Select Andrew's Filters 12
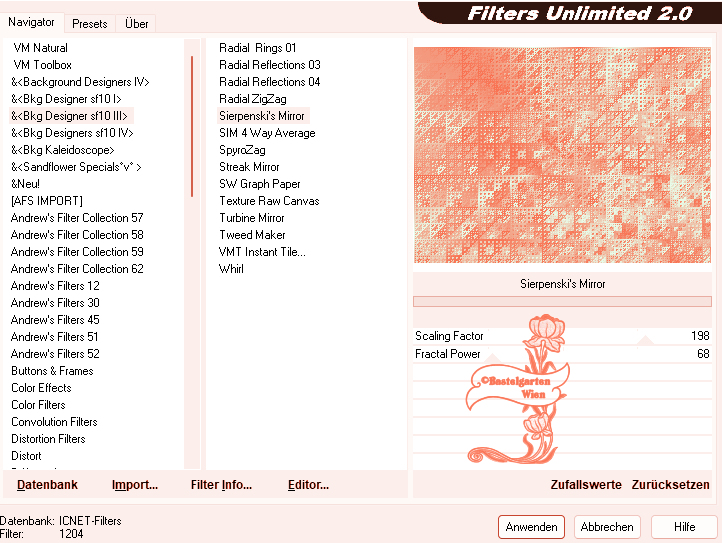The width and height of the screenshot is (722, 543). click(x=55, y=286)
